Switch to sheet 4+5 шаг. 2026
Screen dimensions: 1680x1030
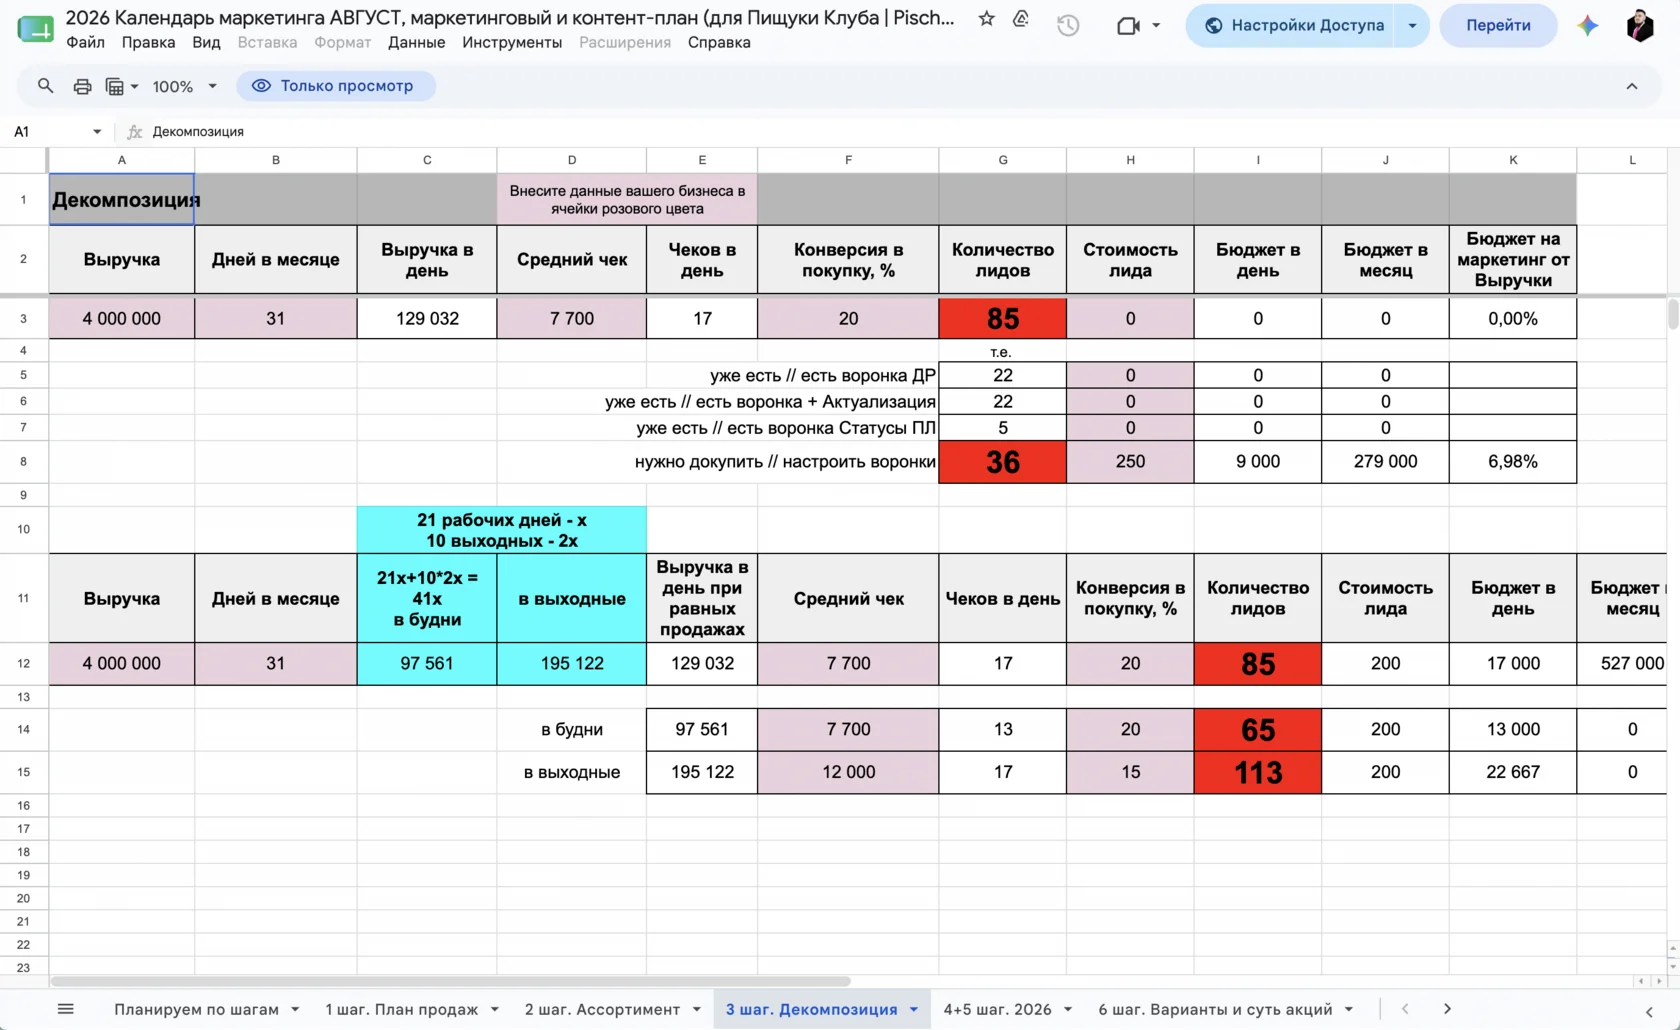(x=997, y=1010)
